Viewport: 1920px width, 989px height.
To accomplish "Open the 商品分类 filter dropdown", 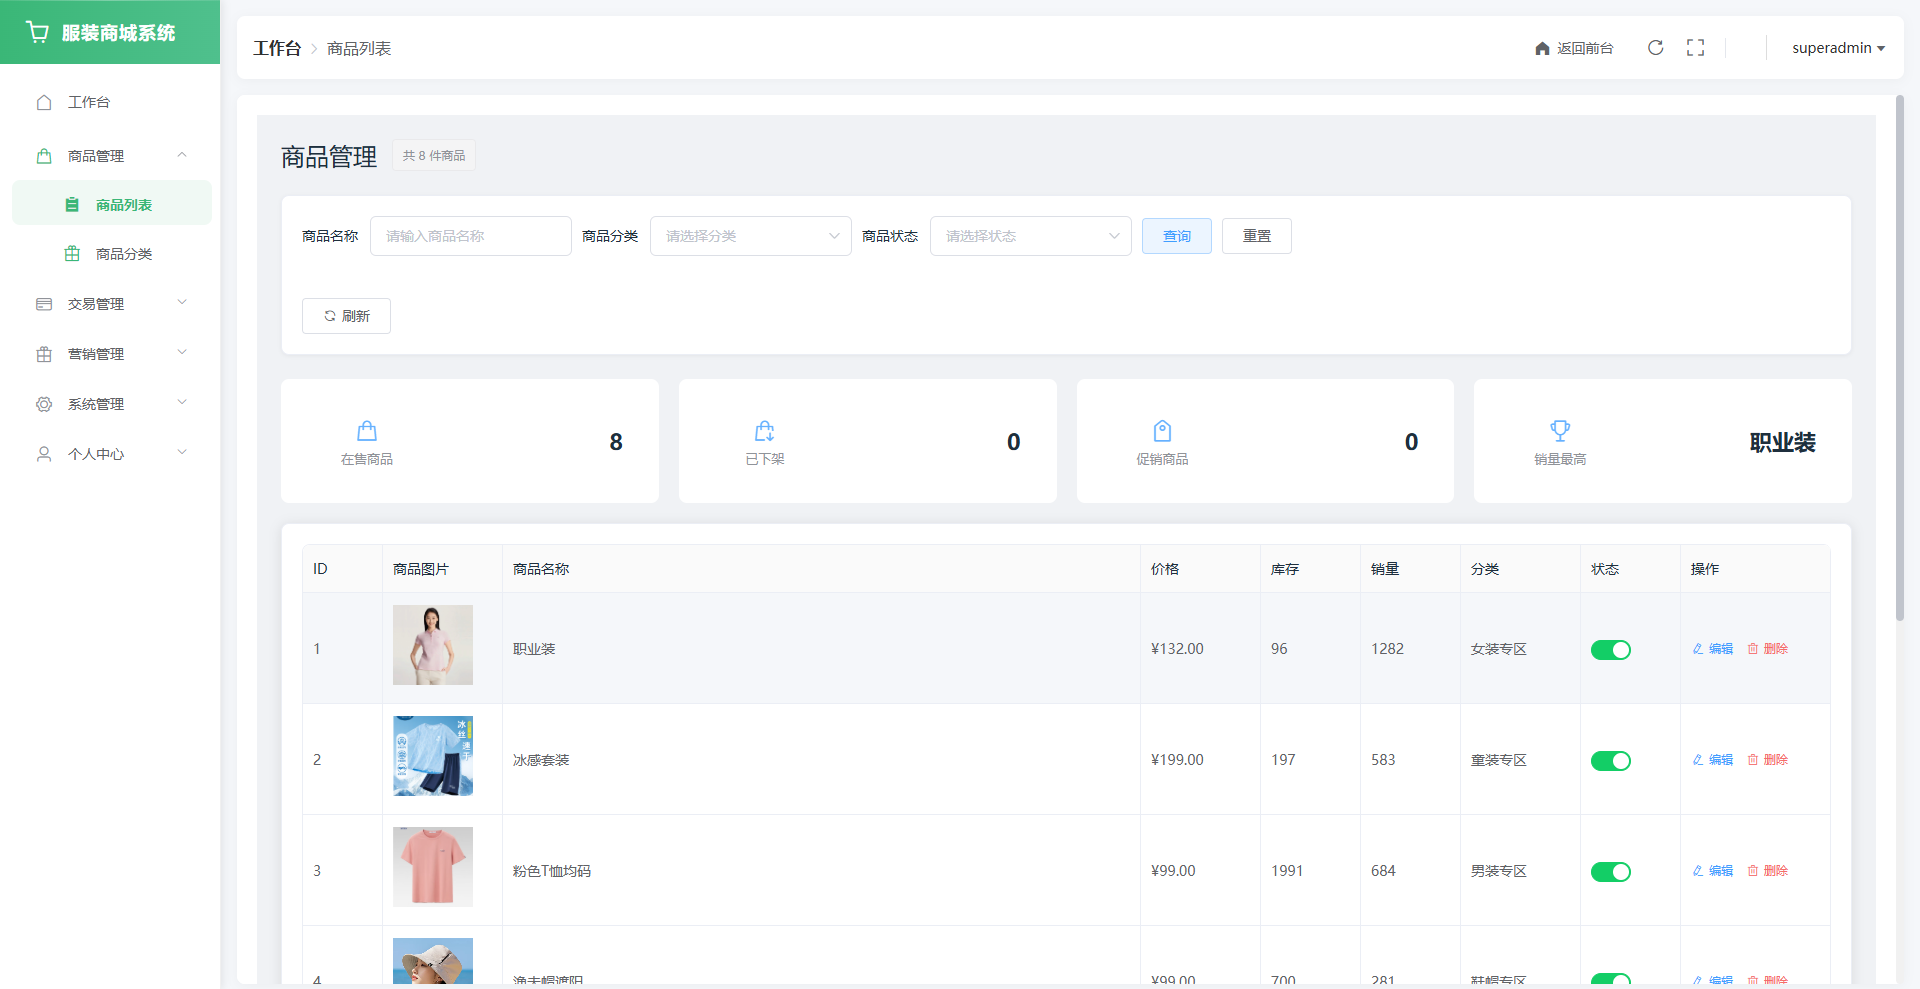I will point(750,236).
